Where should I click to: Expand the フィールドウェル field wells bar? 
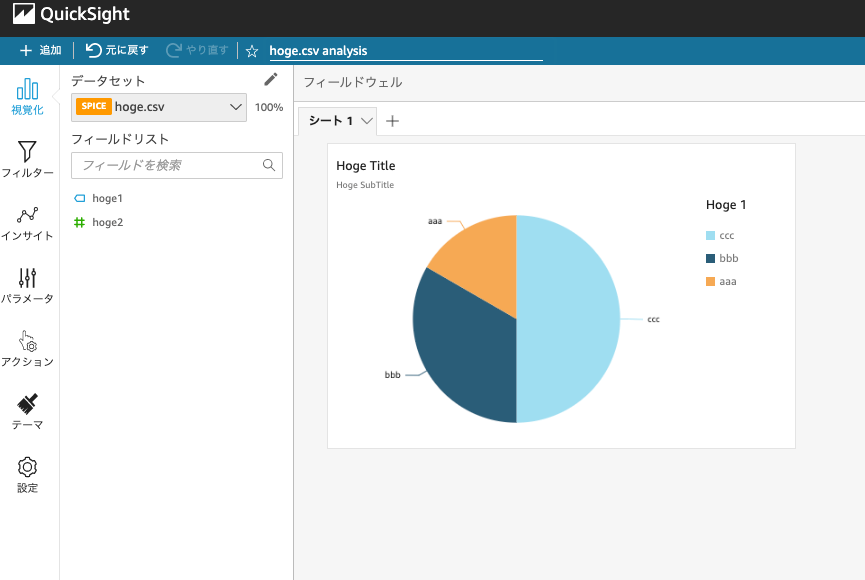pyautogui.click(x=580, y=82)
